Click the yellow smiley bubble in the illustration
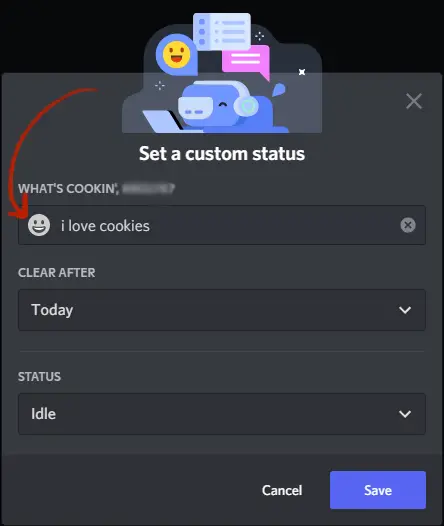Screen dimensions: 444x526 [176, 55]
